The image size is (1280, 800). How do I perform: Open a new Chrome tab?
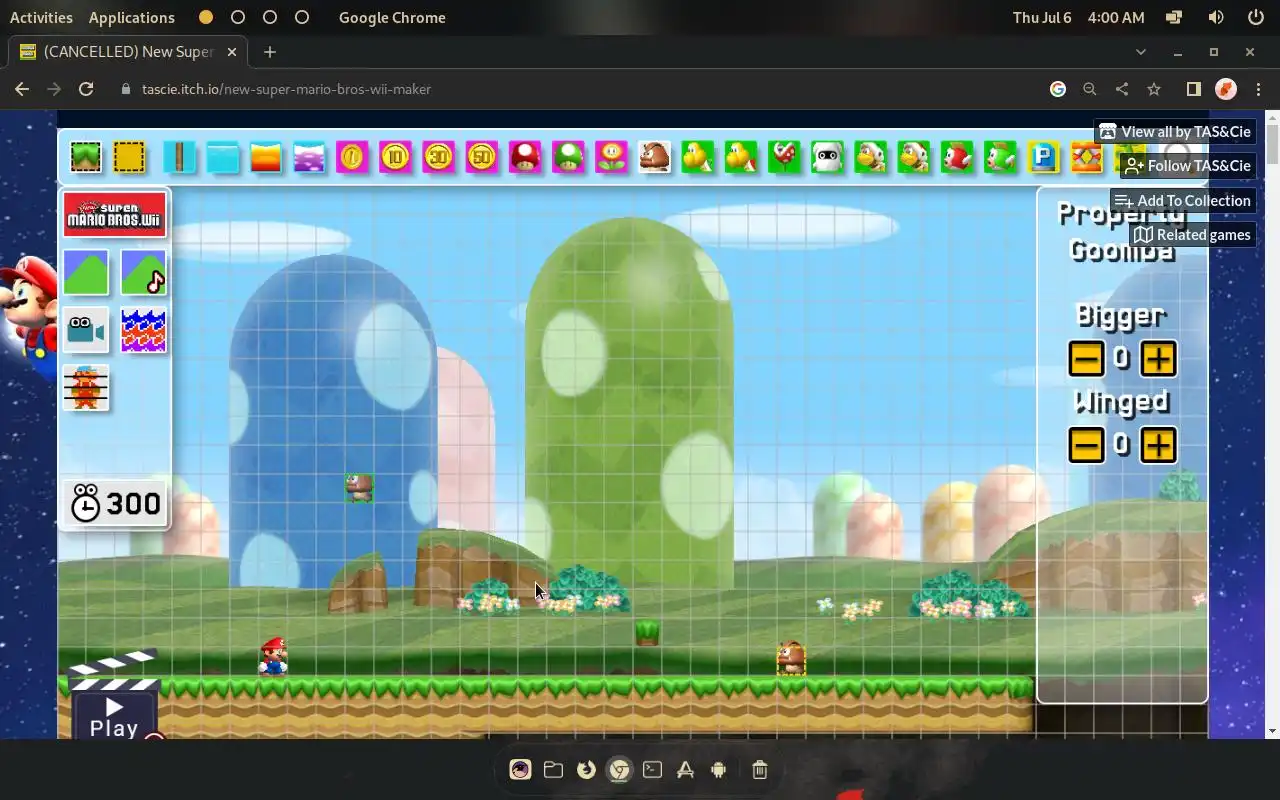pyautogui.click(x=270, y=52)
